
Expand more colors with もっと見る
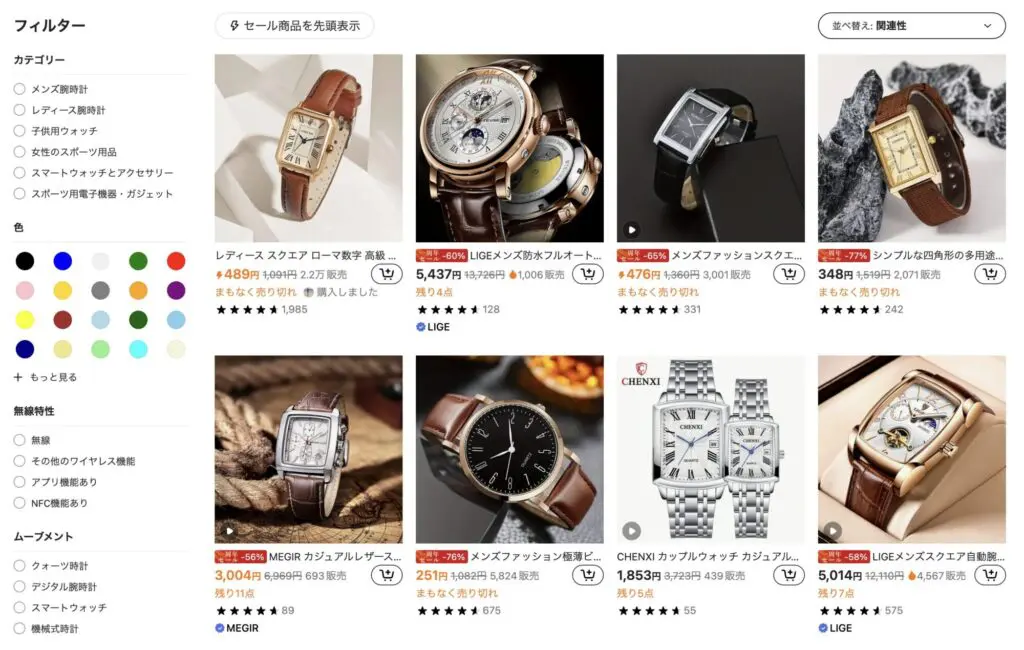pos(45,377)
